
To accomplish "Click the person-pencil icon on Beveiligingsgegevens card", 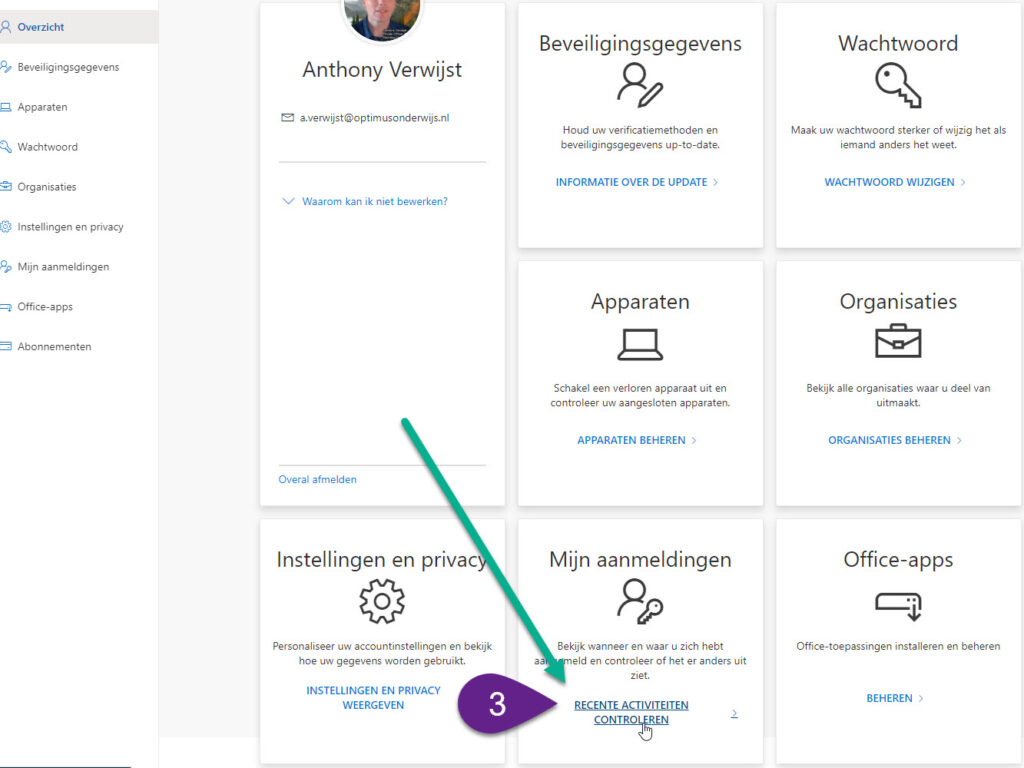I will pos(640,85).
